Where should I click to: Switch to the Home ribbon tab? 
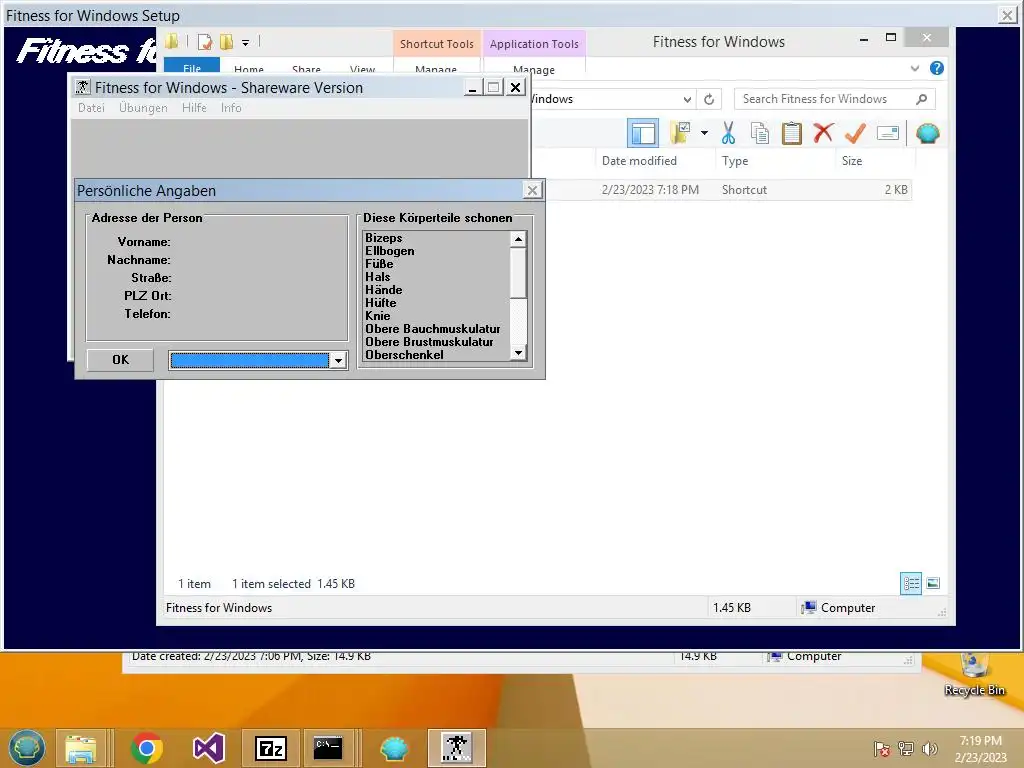(249, 69)
